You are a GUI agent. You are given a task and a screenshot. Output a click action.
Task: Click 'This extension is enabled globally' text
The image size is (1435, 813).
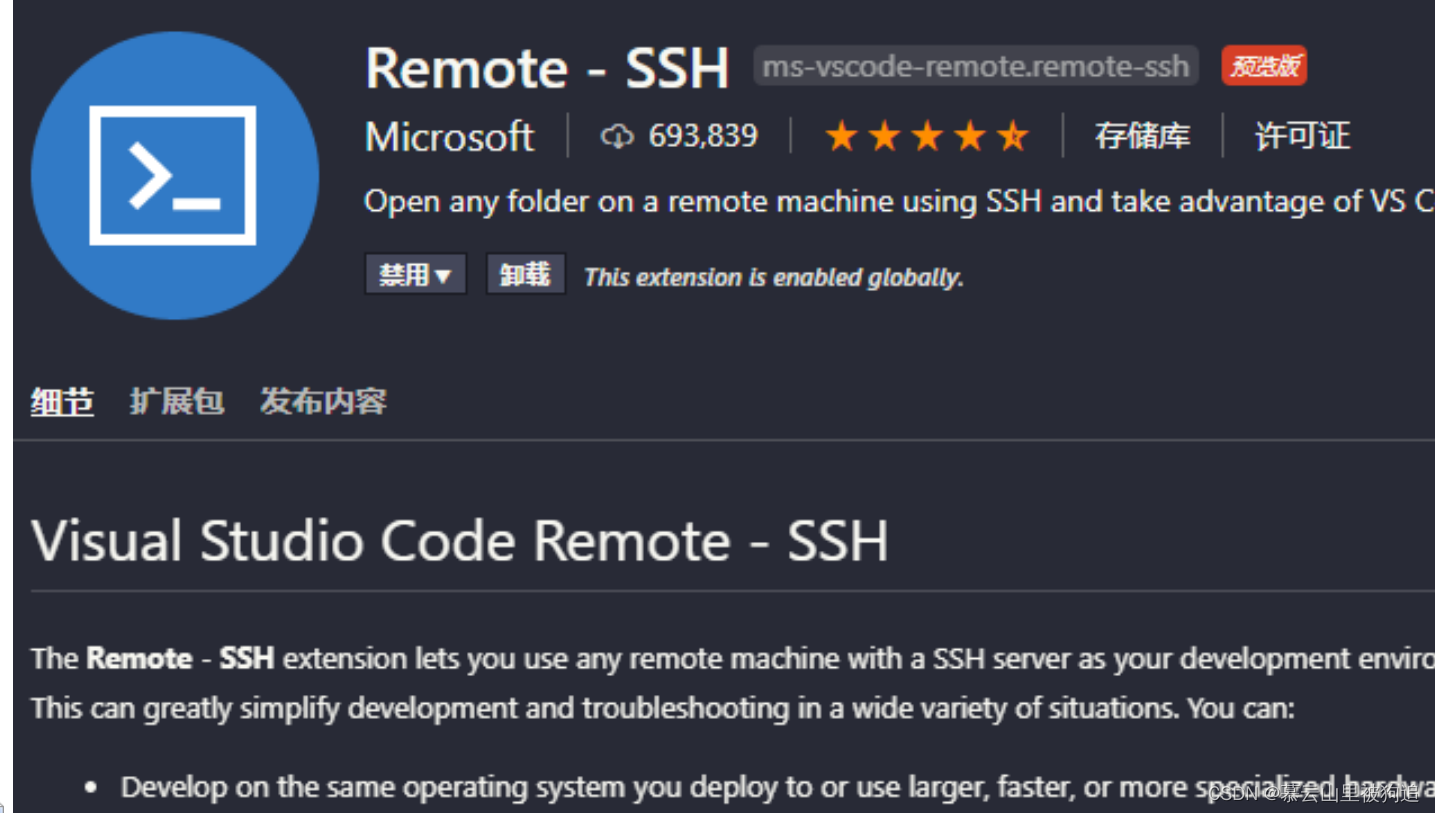tap(773, 277)
